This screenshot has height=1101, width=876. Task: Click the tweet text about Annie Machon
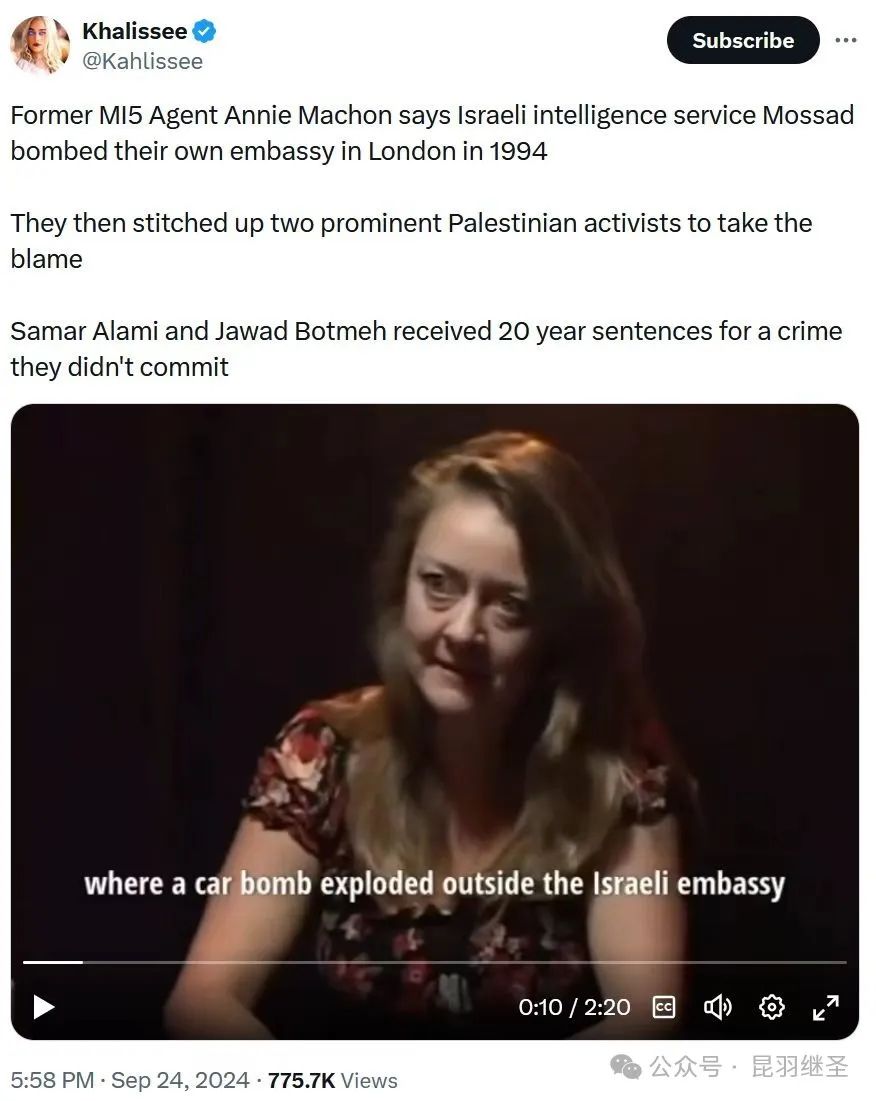tap(432, 133)
